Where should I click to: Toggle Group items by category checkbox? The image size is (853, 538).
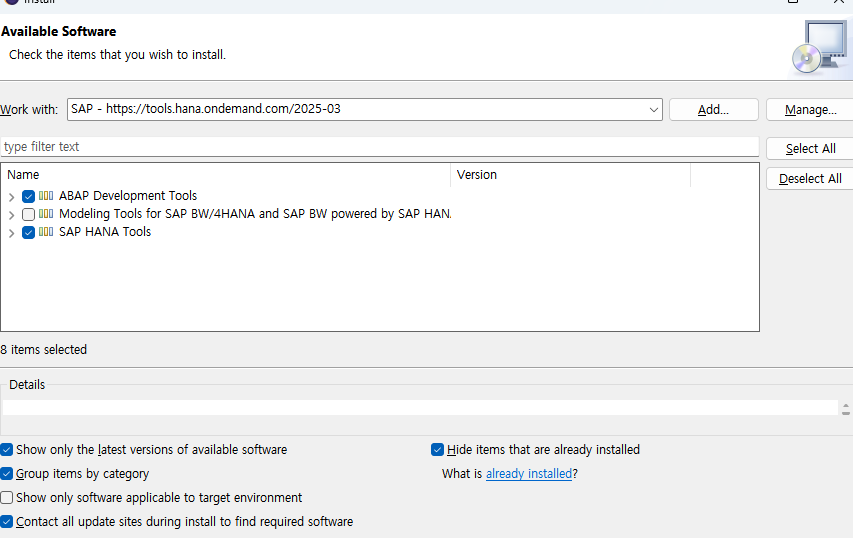[7, 474]
